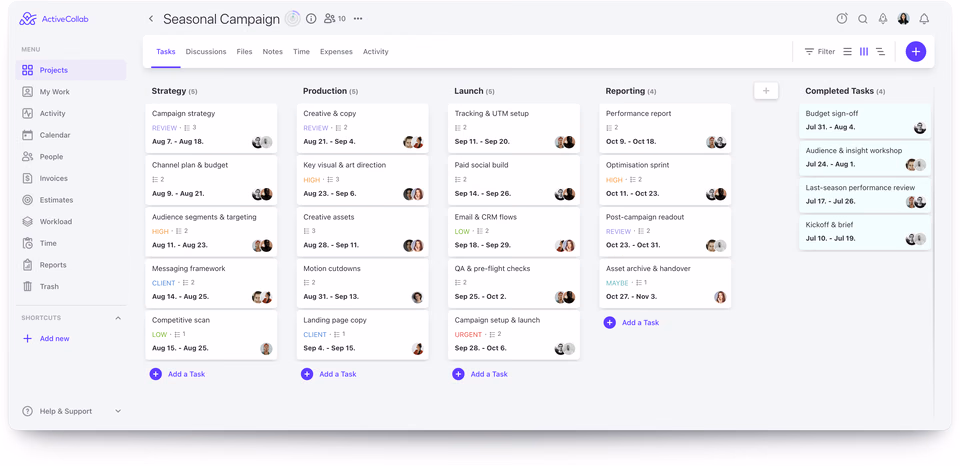Open Workload in the sidebar
Viewport: 960px width, 466px height.
(71, 222)
